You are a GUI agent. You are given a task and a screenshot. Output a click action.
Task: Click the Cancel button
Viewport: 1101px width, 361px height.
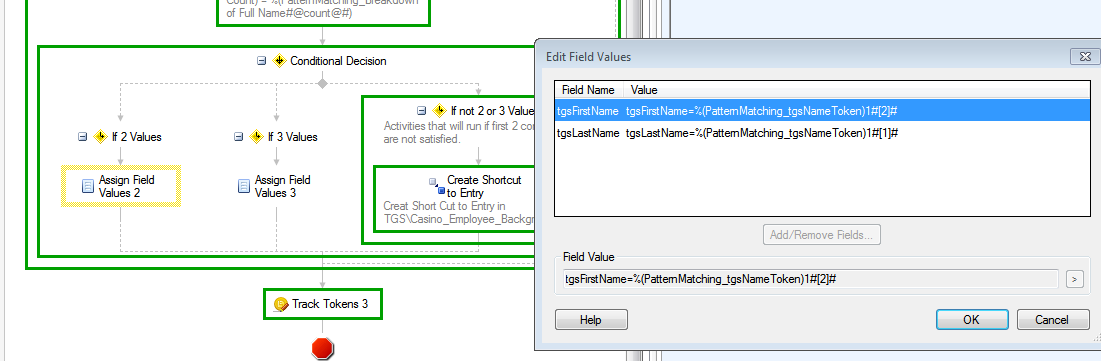click(x=1053, y=320)
